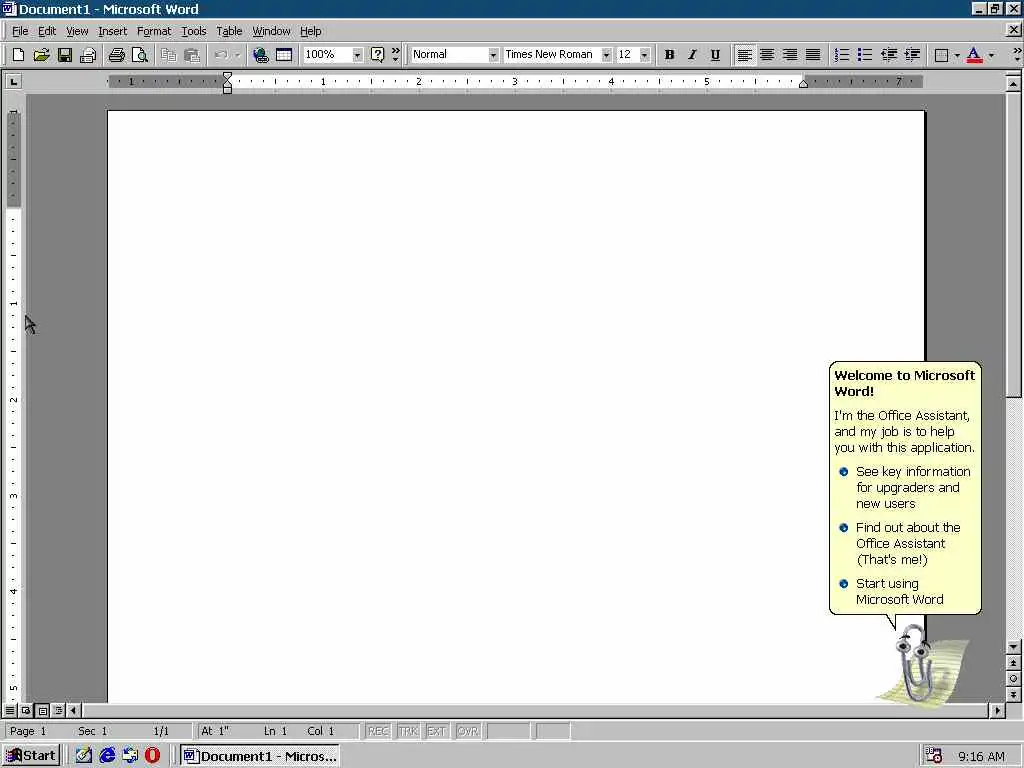This screenshot has height=768, width=1024.
Task: Click Document1 taskbar button
Action: 260,756
